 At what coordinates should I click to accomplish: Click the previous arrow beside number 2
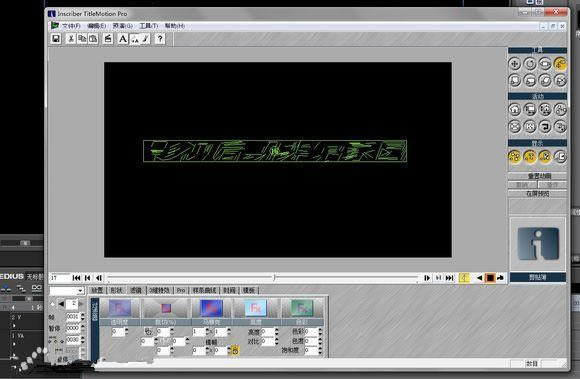[x=61, y=304]
